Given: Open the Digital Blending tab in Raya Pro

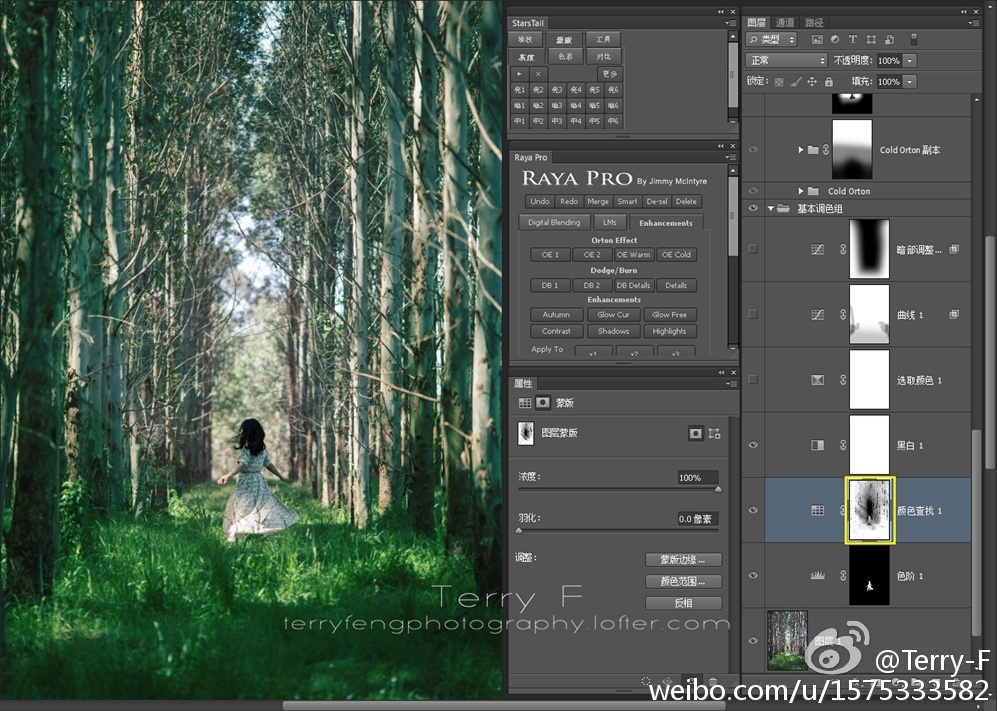Looking at the screenshot, I should click(x=554, y=223).
